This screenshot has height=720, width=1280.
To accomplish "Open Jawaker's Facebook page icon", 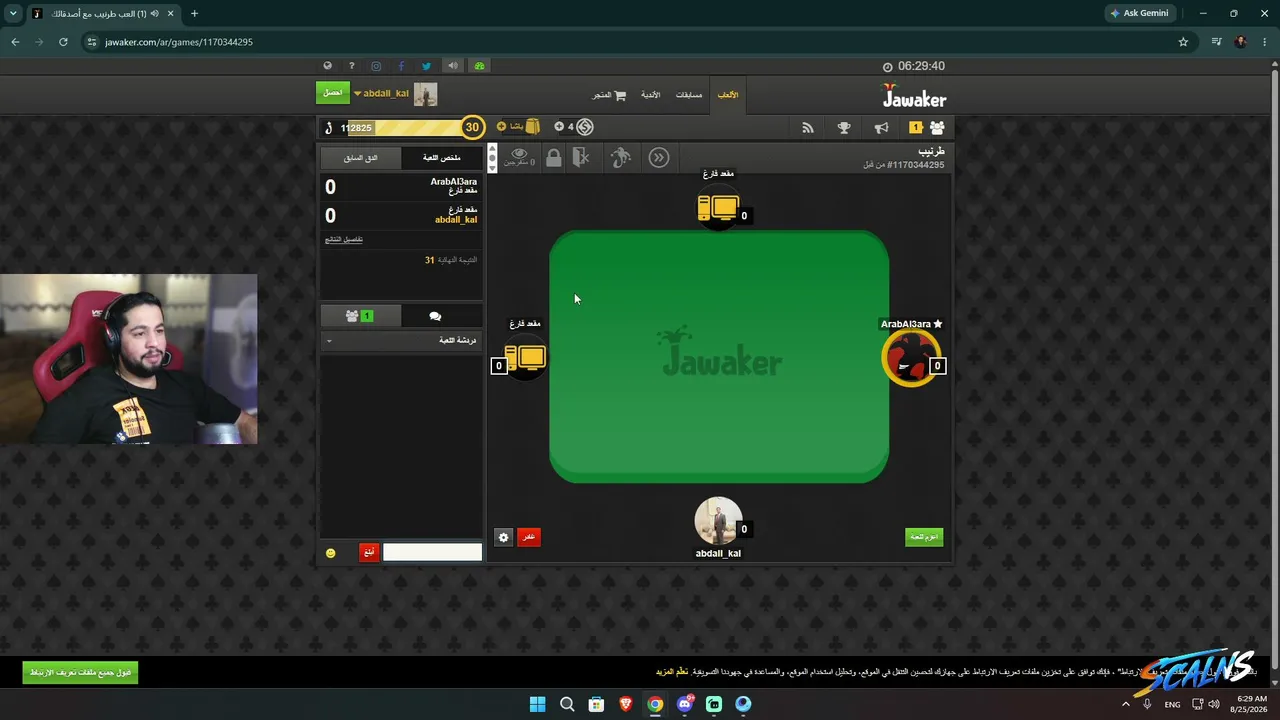I will 401,66.
